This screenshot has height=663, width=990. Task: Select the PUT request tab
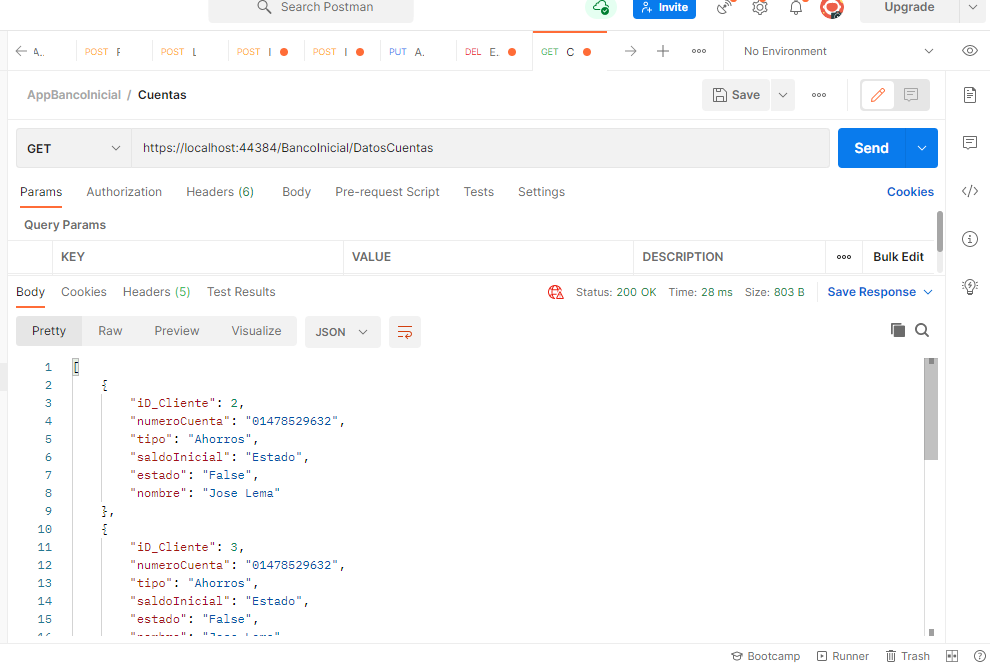417,52
